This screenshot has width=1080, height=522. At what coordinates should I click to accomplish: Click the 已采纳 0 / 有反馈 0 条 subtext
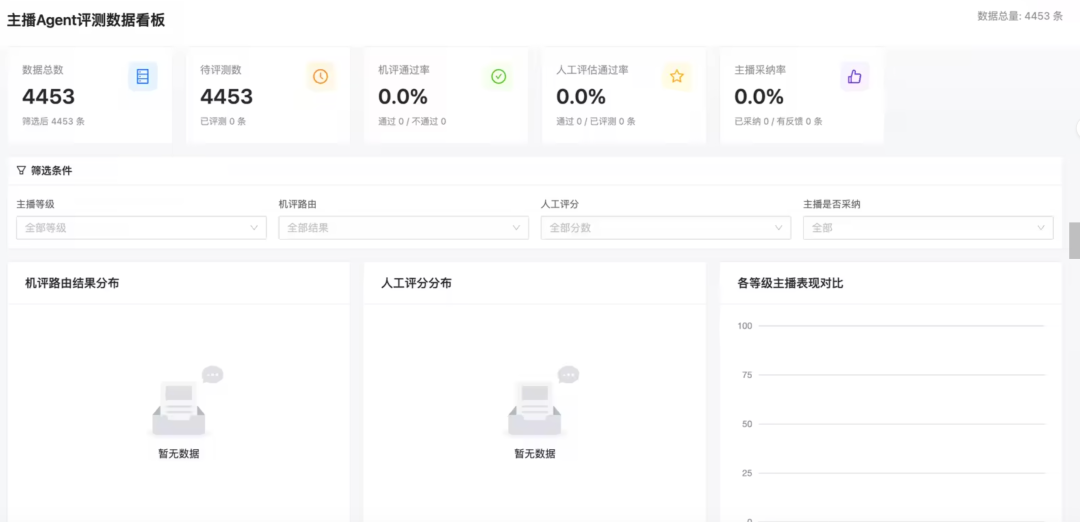pyautogui.click(x=778, y=121)
